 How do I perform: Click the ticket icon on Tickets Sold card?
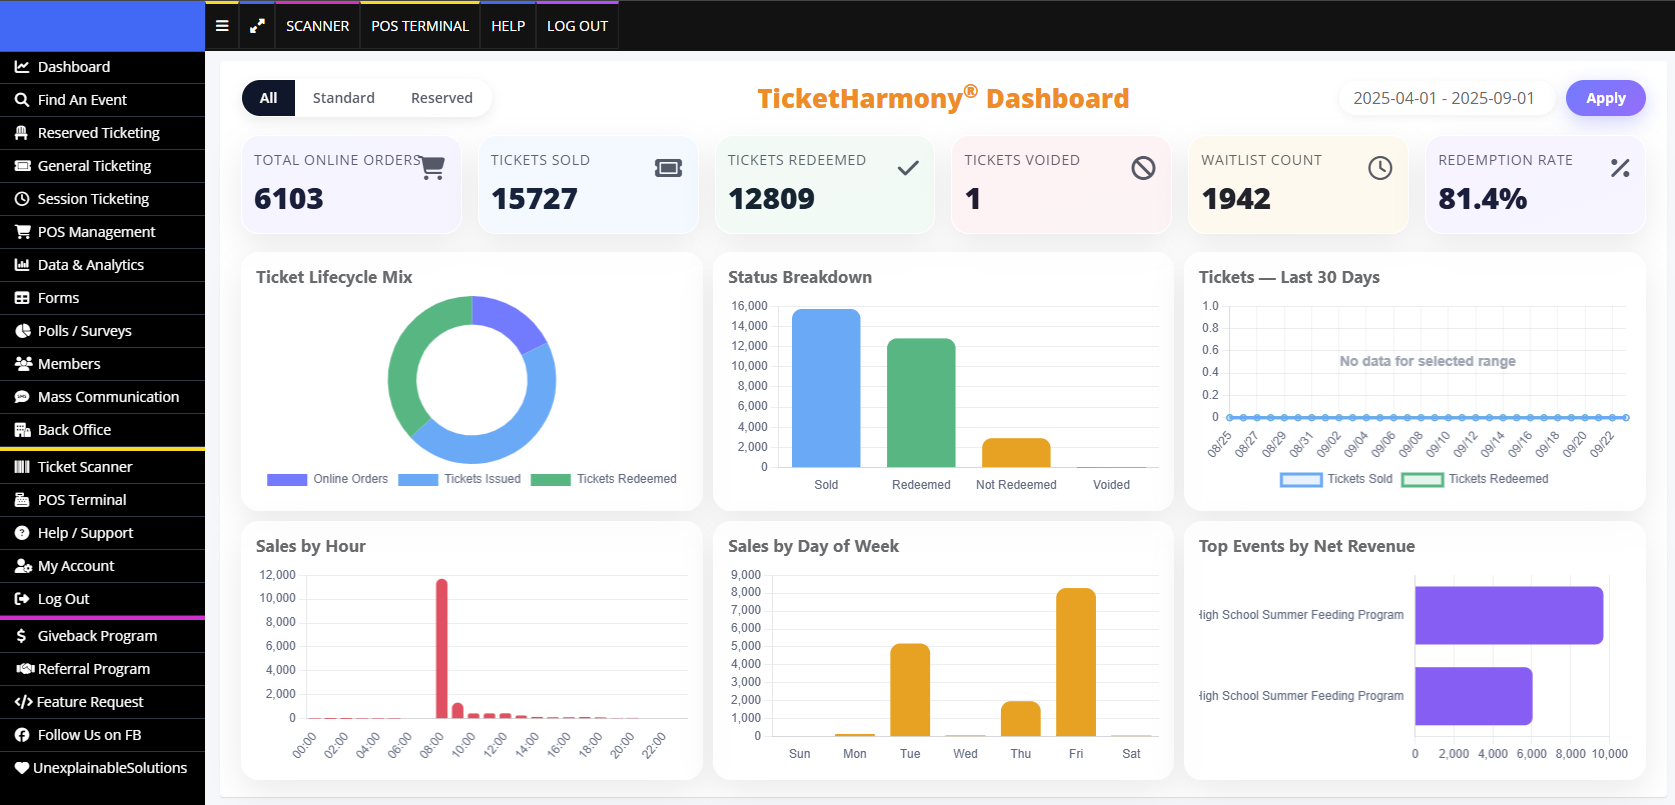click(668, 168)
